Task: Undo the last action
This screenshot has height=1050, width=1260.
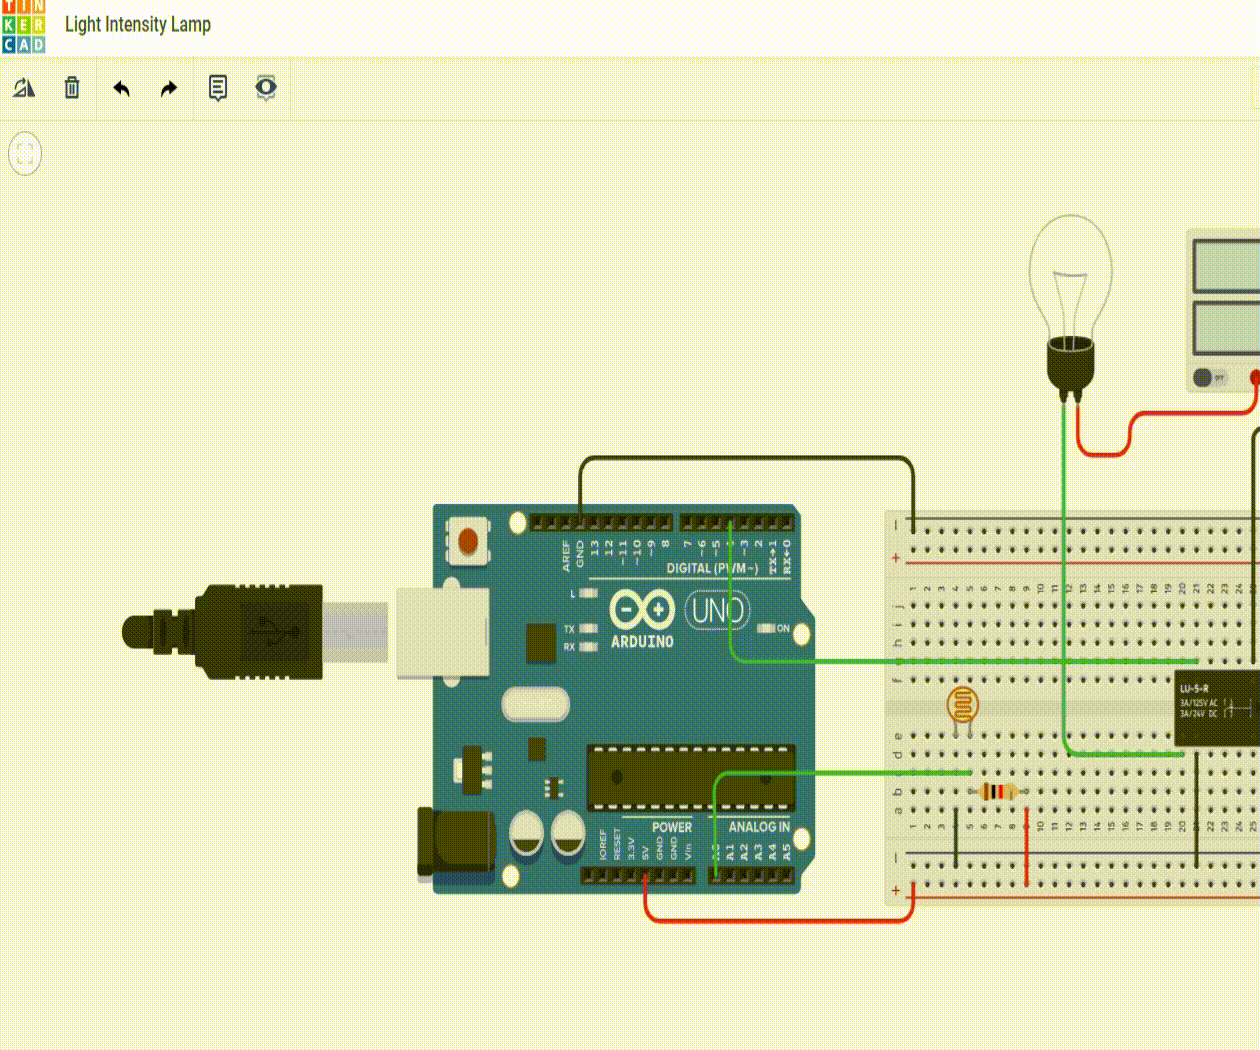Action: (119, 88)
